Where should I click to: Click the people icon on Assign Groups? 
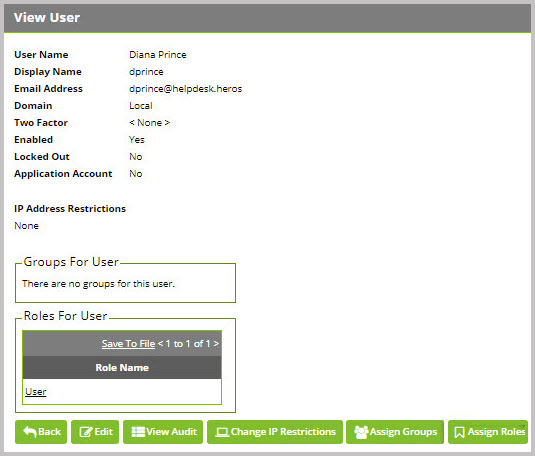coord(361,432)
